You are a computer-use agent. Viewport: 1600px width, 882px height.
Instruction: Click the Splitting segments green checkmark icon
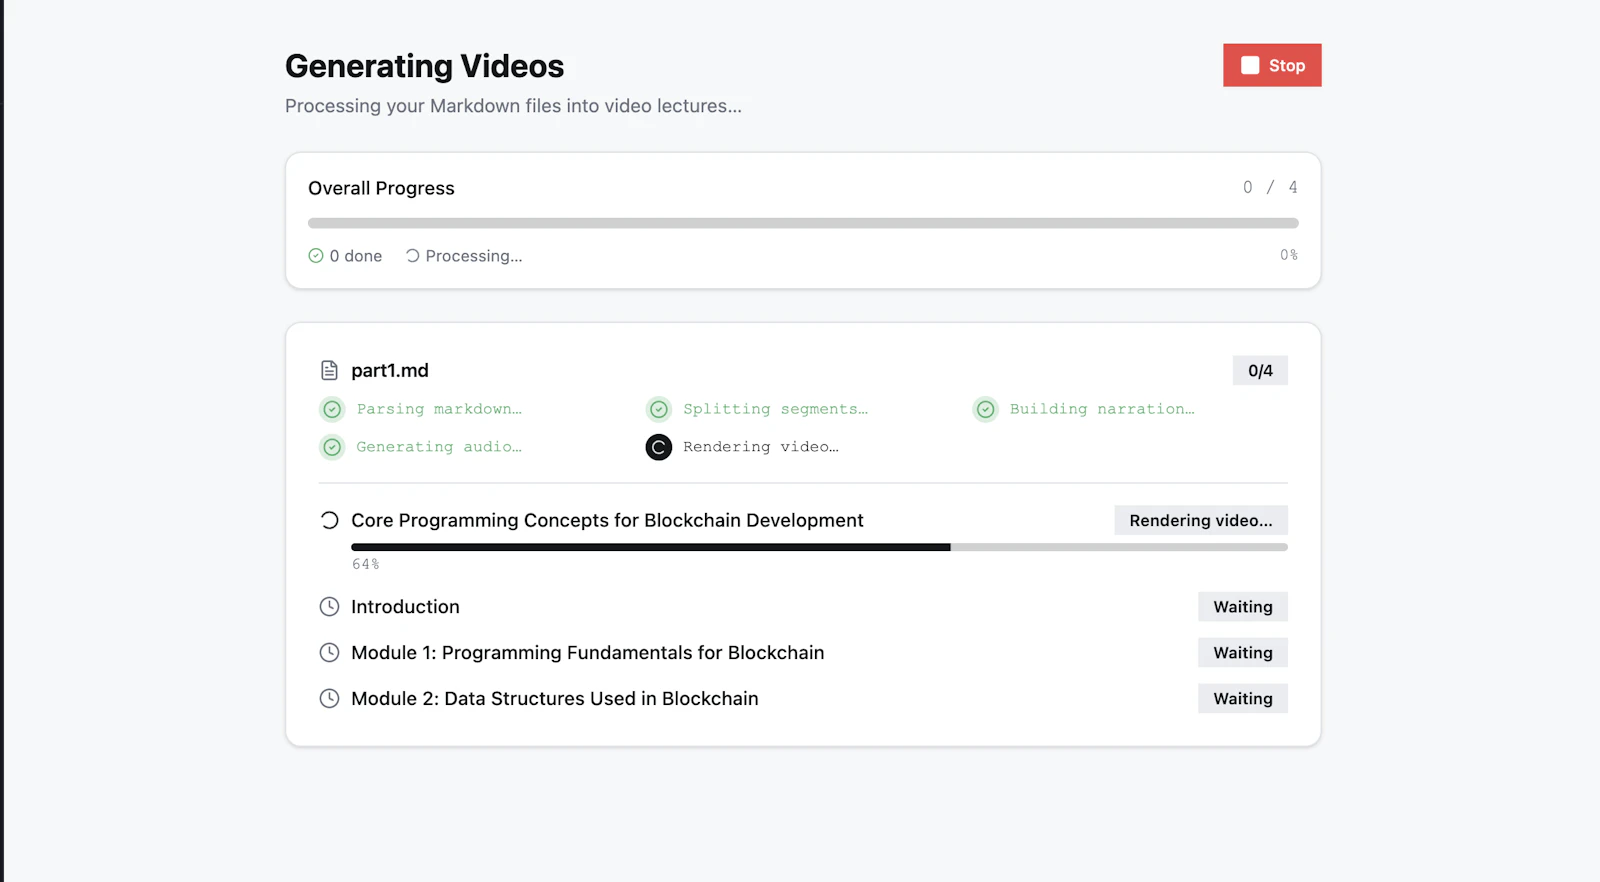click(659, 409)
